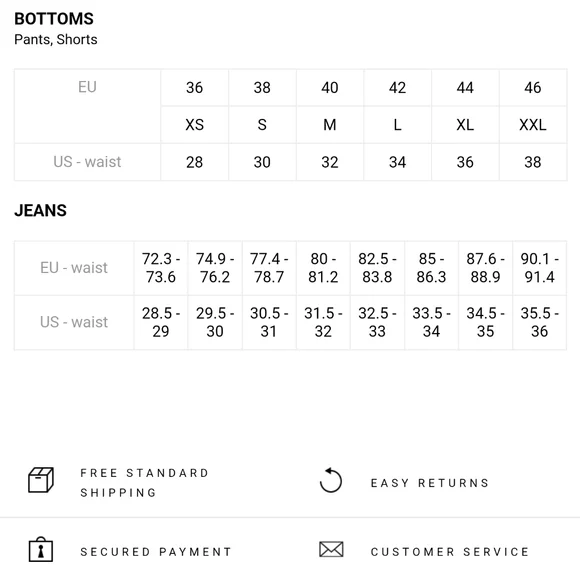This screenshot has width=580, height=580.
Task: Click the XXL size cell
Action: click(533, 125)
